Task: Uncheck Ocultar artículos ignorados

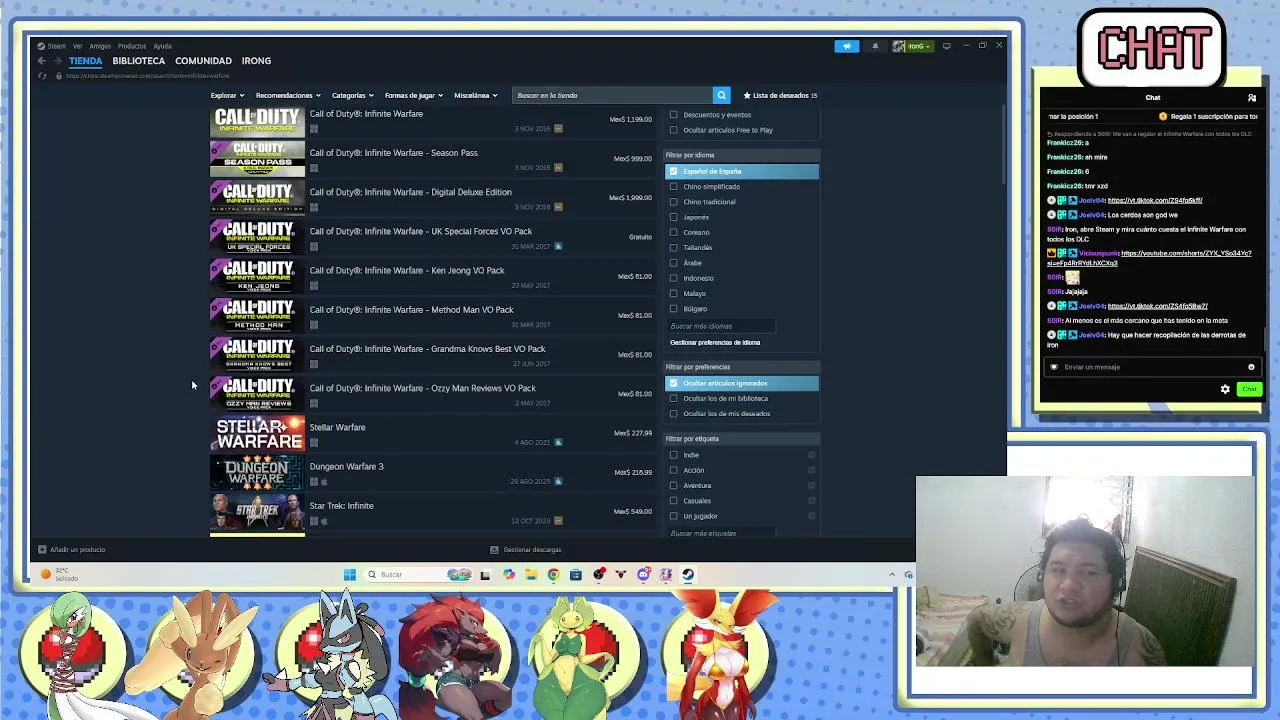Action: (x=673, y=383)
